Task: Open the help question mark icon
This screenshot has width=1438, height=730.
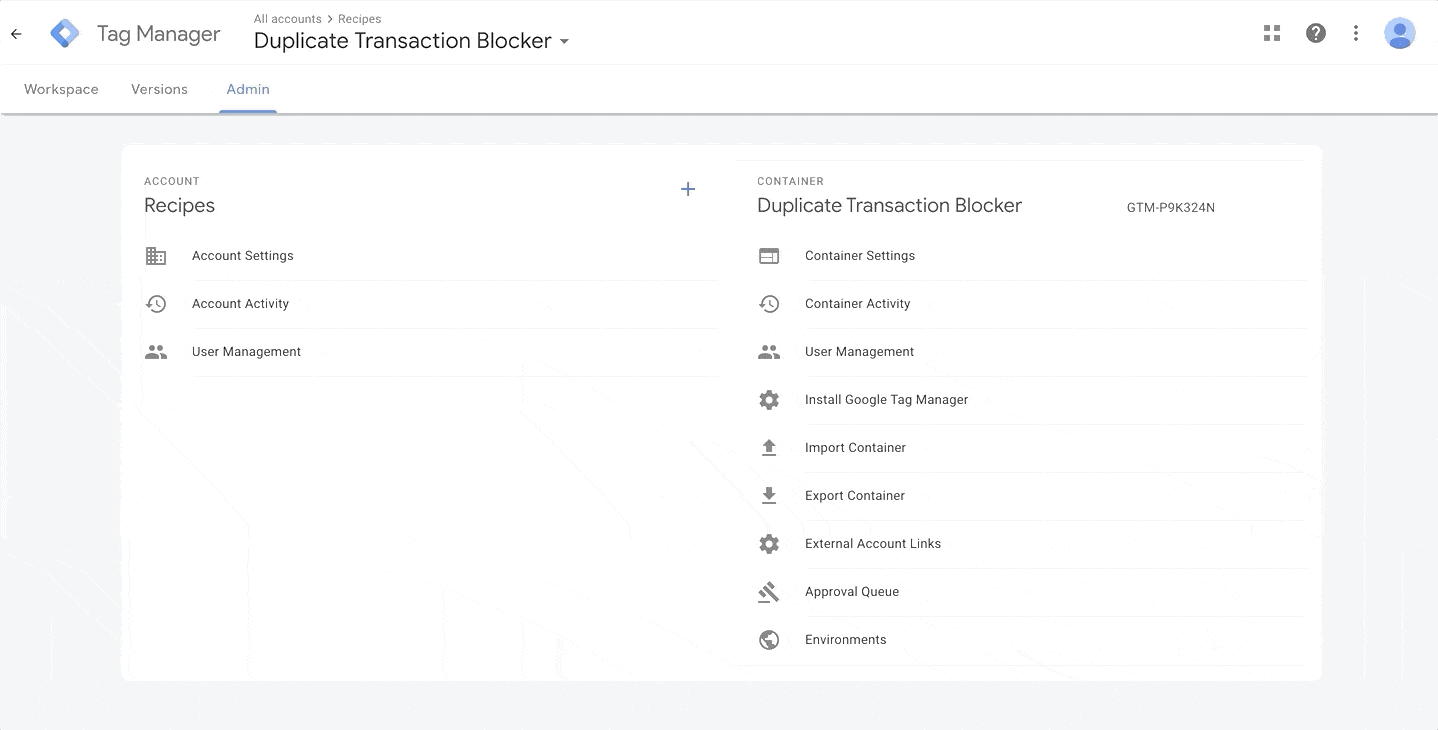Action: pos(1316,33)
